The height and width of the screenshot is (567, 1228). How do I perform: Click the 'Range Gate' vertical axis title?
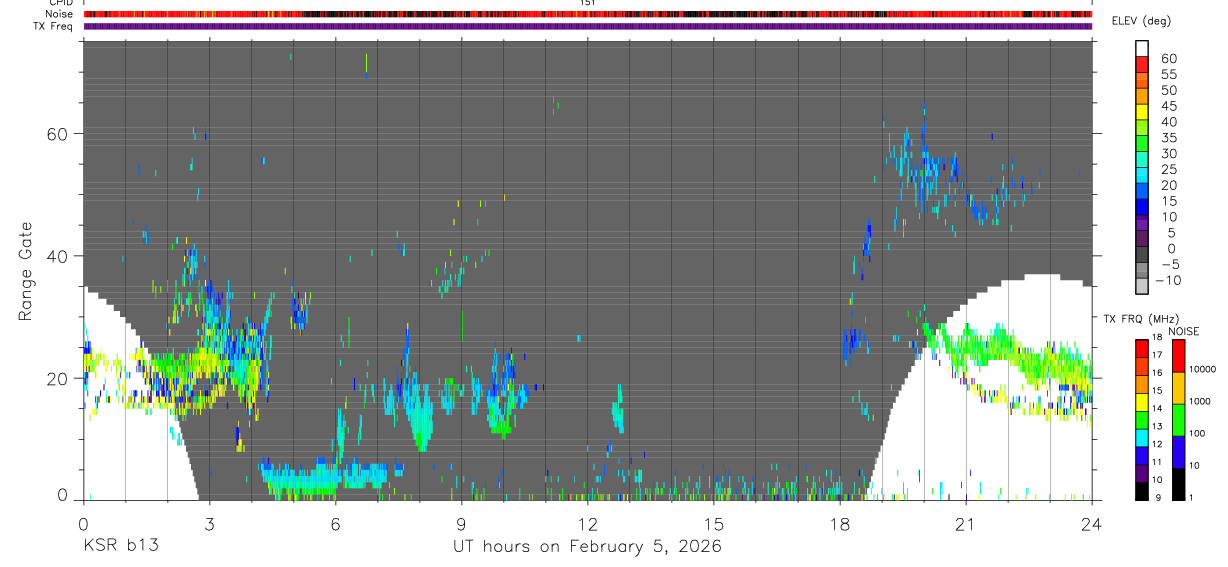pyautogui.click(x=25, y=270)
